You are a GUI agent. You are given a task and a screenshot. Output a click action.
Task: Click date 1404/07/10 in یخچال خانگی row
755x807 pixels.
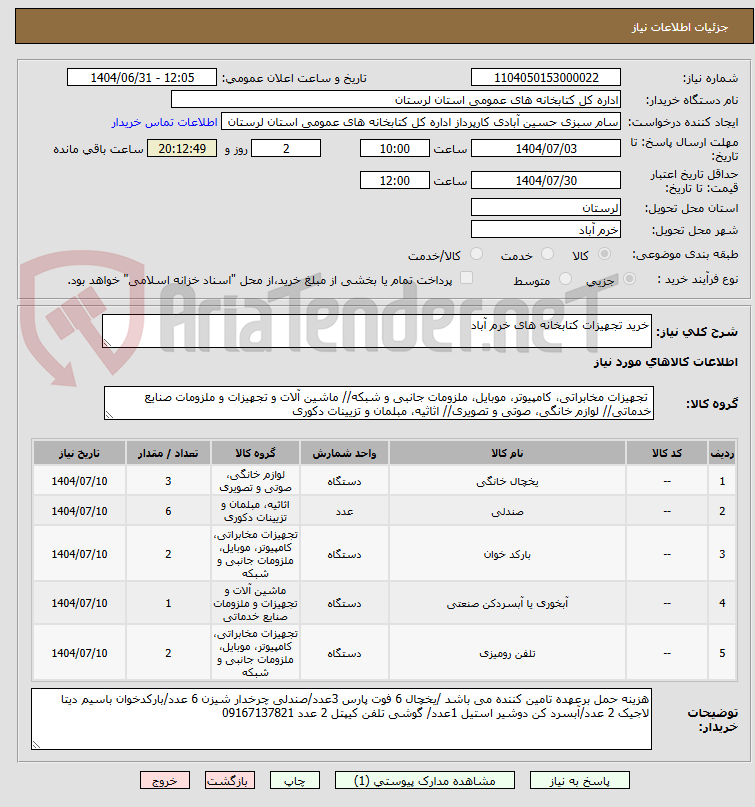tap(79, 481)
